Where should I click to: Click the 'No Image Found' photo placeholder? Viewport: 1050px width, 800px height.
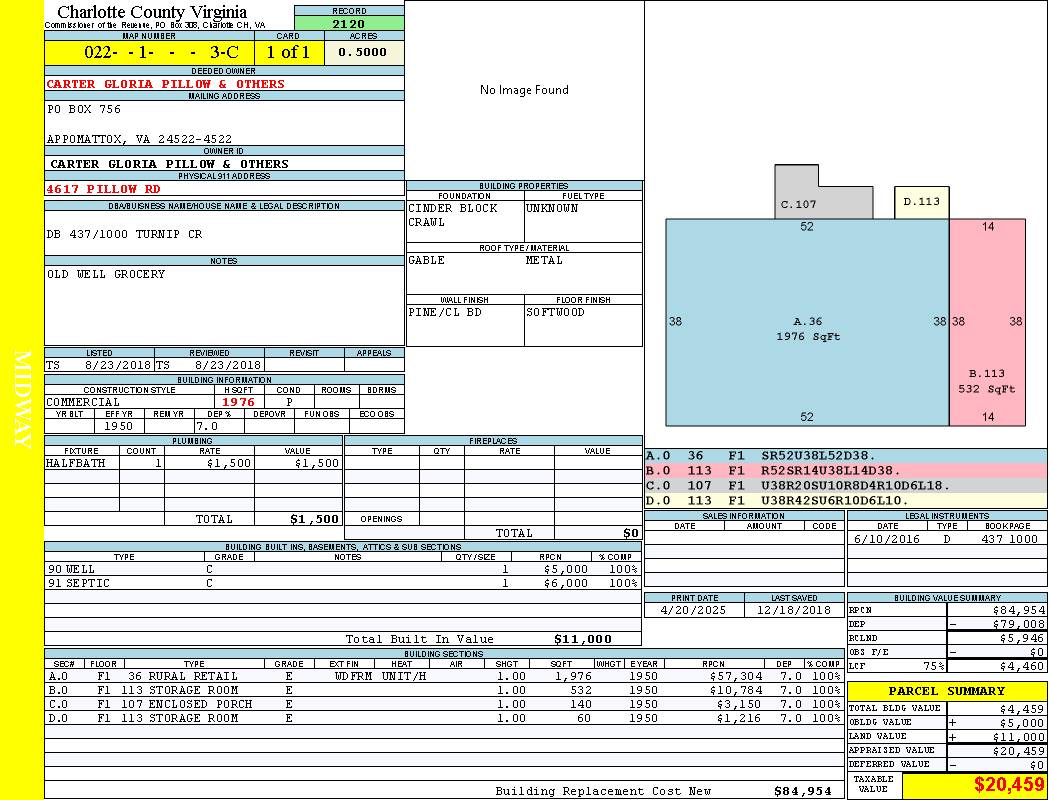tap(524, 90)
